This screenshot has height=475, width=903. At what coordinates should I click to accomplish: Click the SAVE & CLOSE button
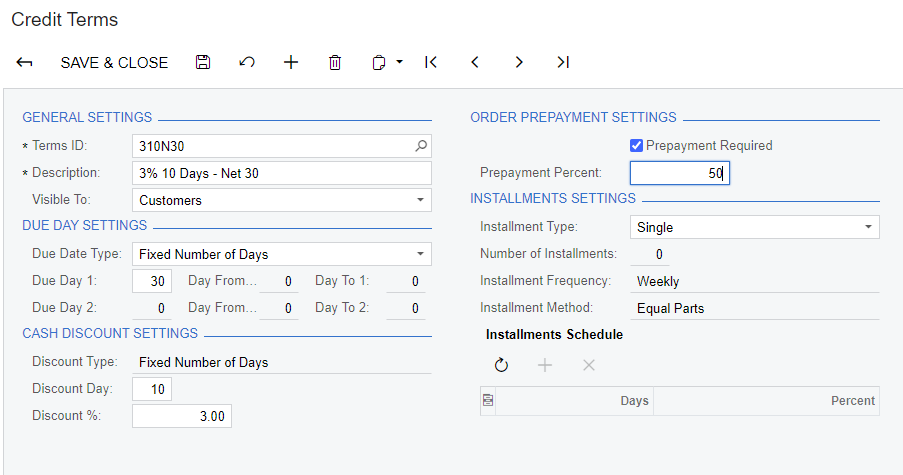[114, 62]
